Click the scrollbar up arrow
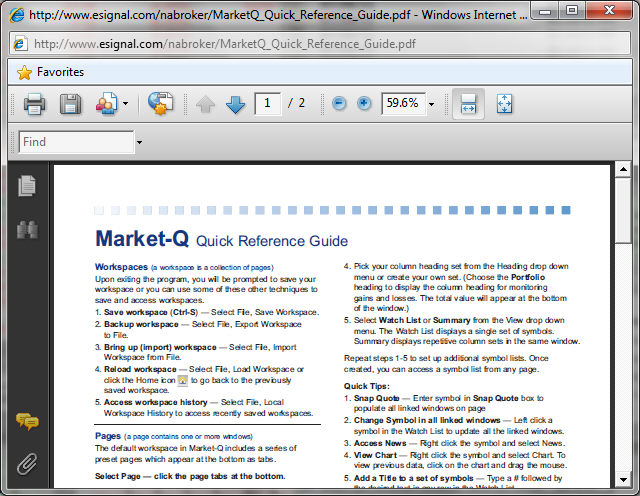640x496 pixels. pos(623,169)
